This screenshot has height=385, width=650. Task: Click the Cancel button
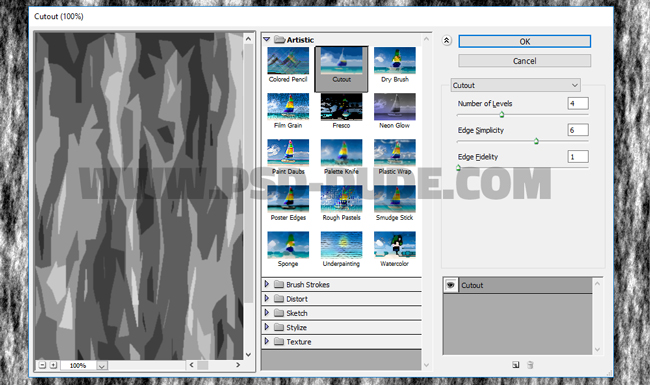tap(524, 61)
